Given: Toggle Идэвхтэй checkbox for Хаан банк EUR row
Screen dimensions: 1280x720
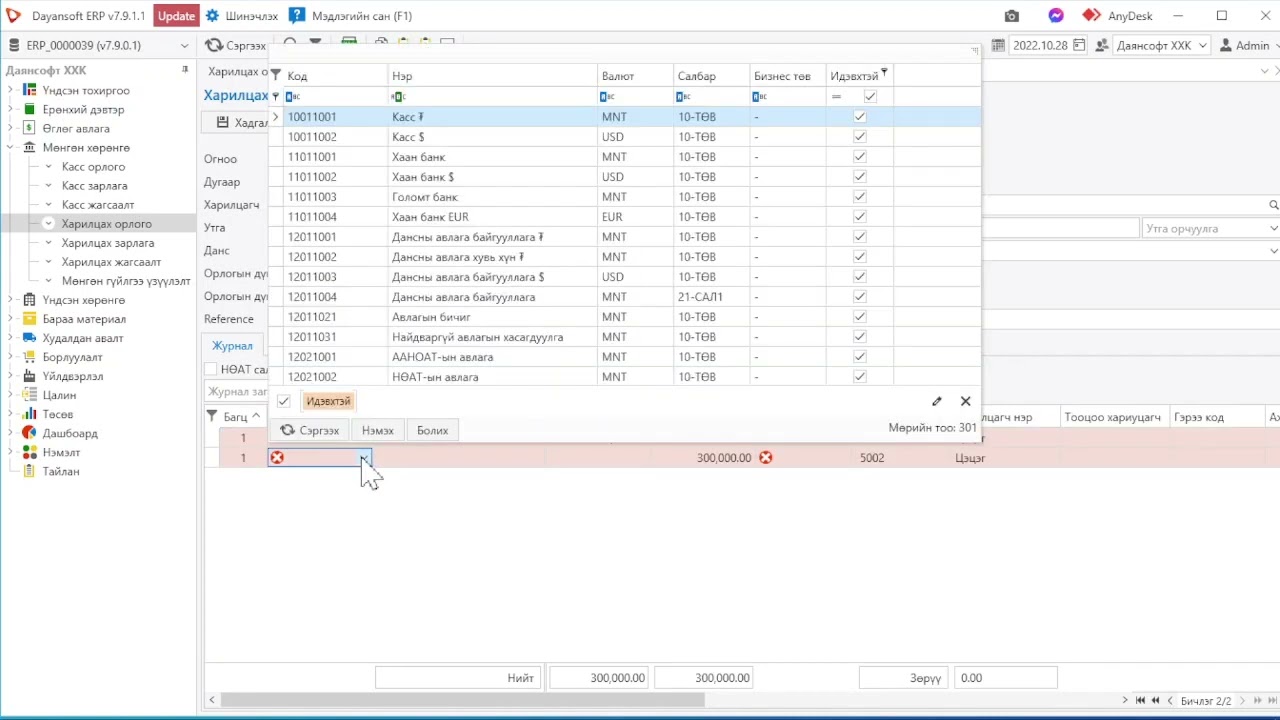Looking at the screenshot, I should tap(859, 217).
